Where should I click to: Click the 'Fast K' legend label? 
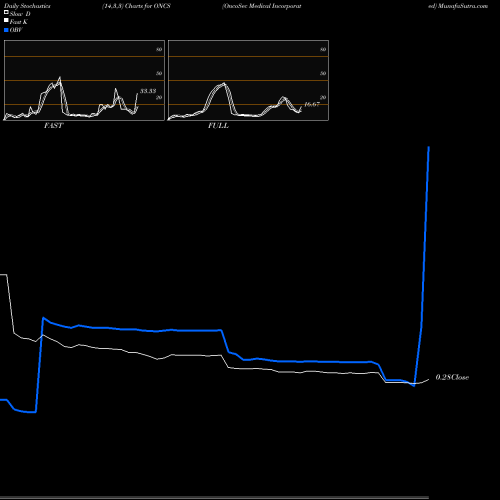[x=19, y=22]
